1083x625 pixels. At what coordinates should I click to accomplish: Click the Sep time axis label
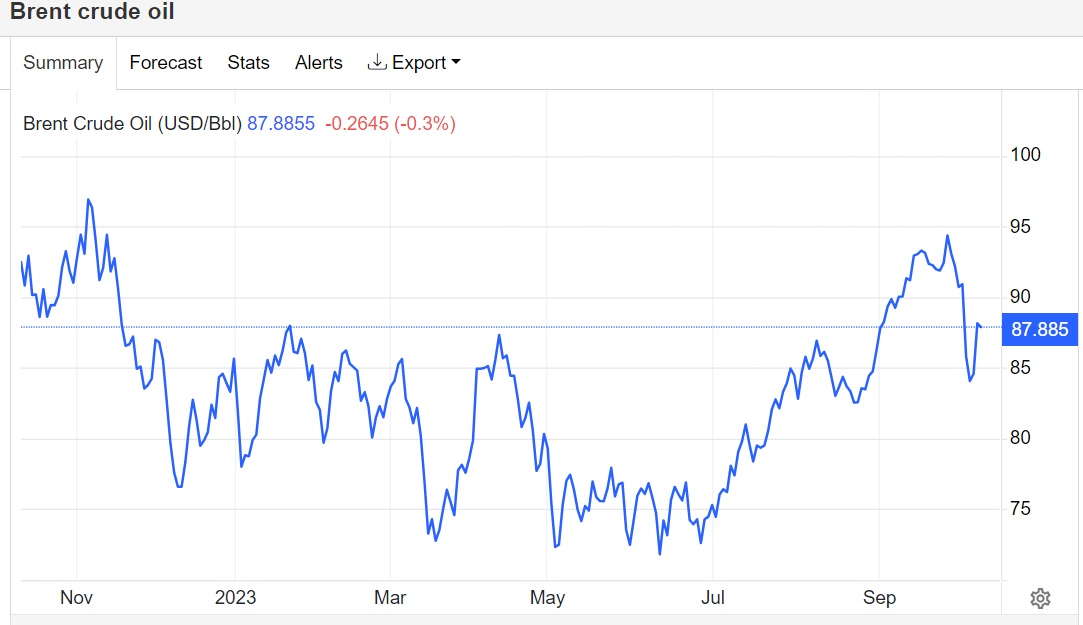coord(879,598)
